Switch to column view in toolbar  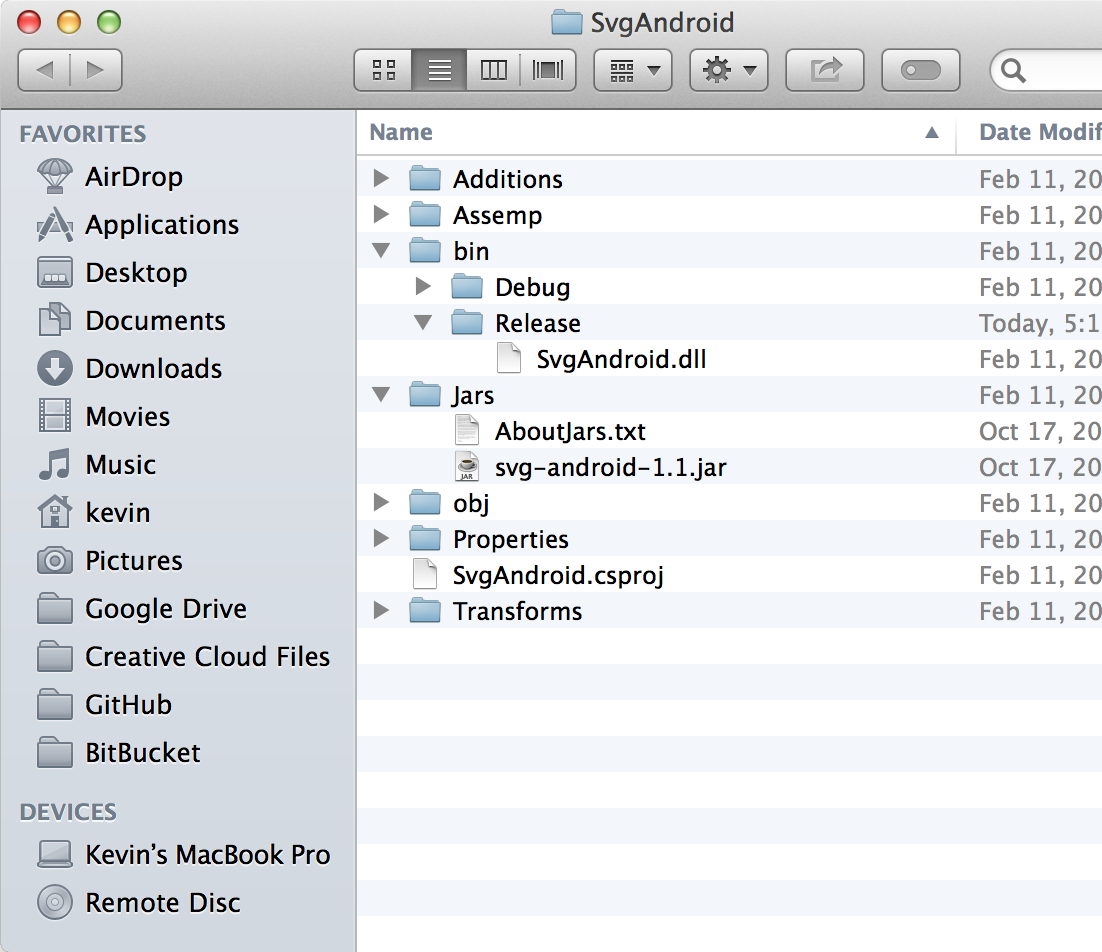(x=494, y=70)
